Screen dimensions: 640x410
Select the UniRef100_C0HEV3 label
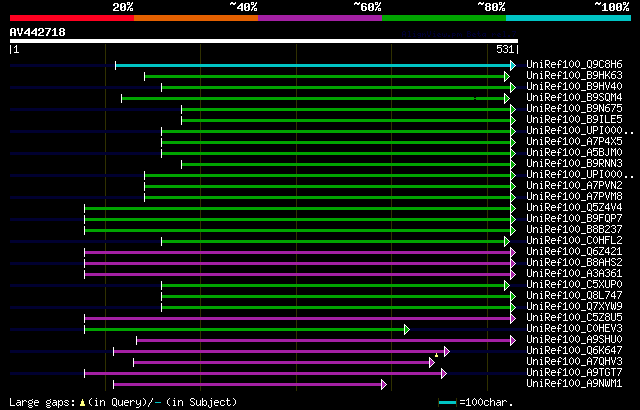click(574, 329)
